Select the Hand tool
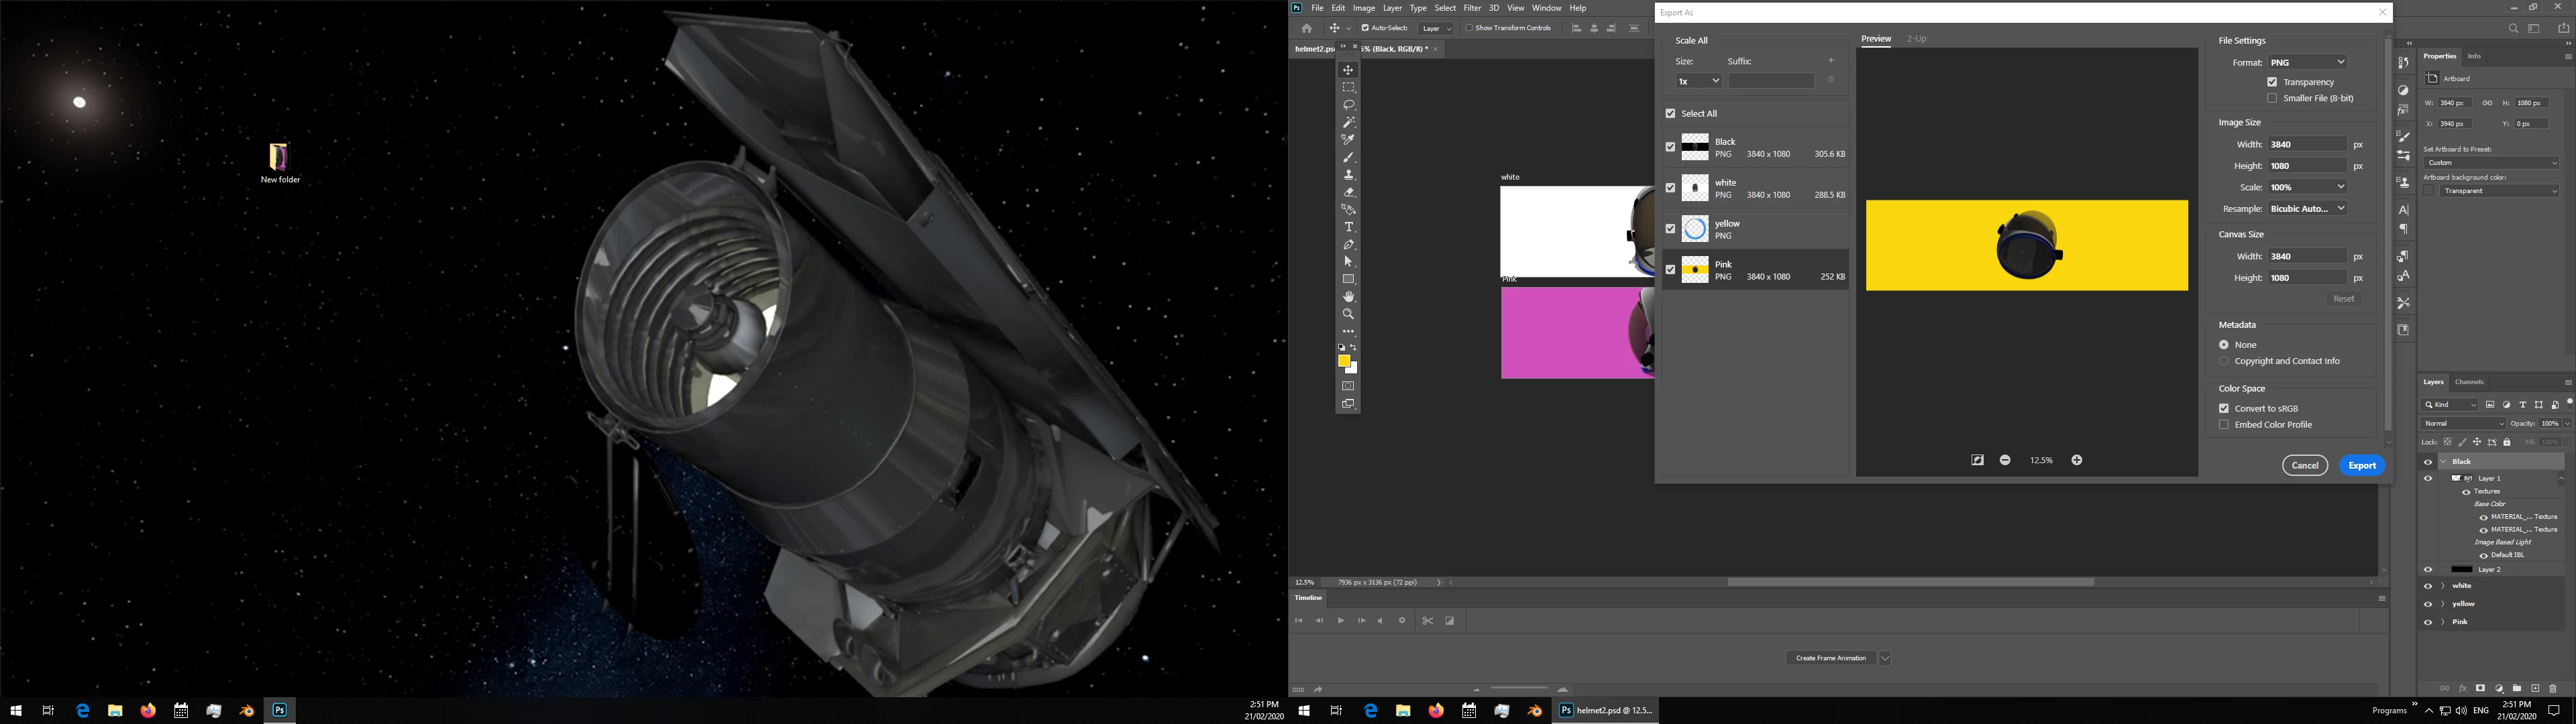This screenshot has width=2576, height=724. coord(1348,297)
